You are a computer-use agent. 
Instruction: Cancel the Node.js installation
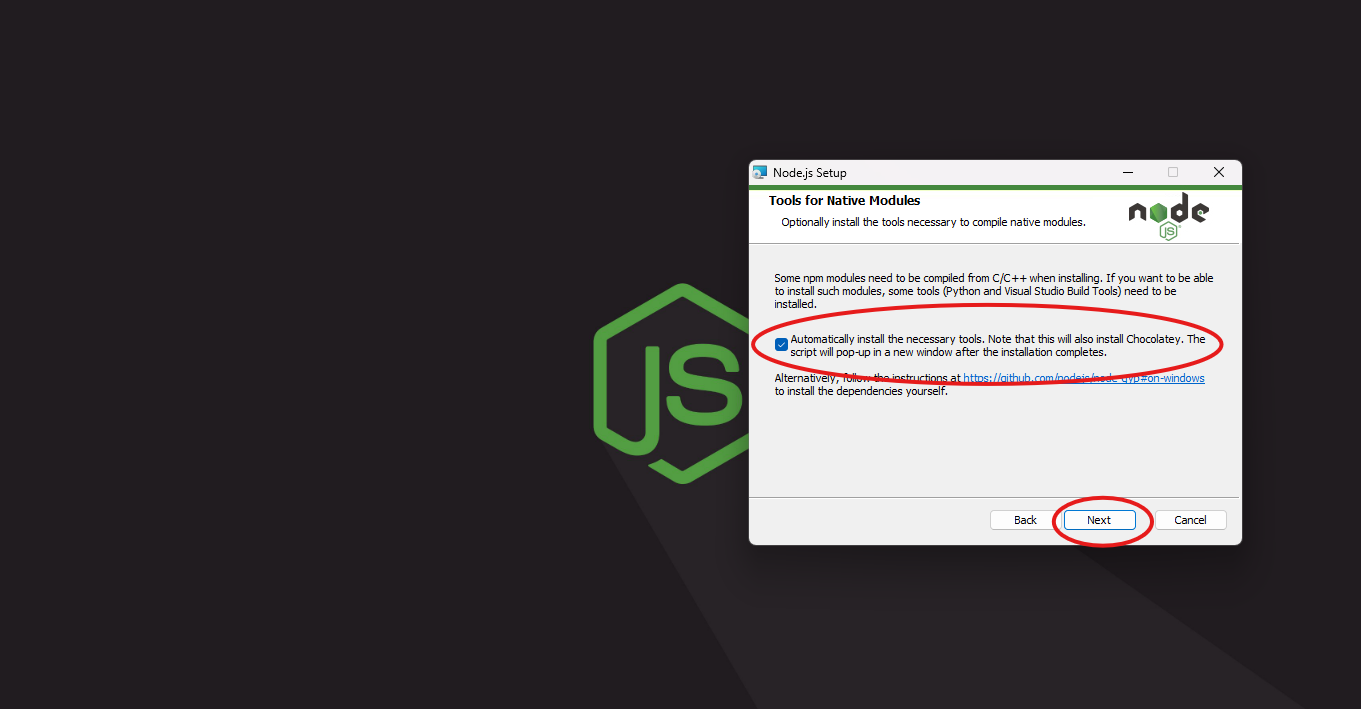[x=1190, y=520]
